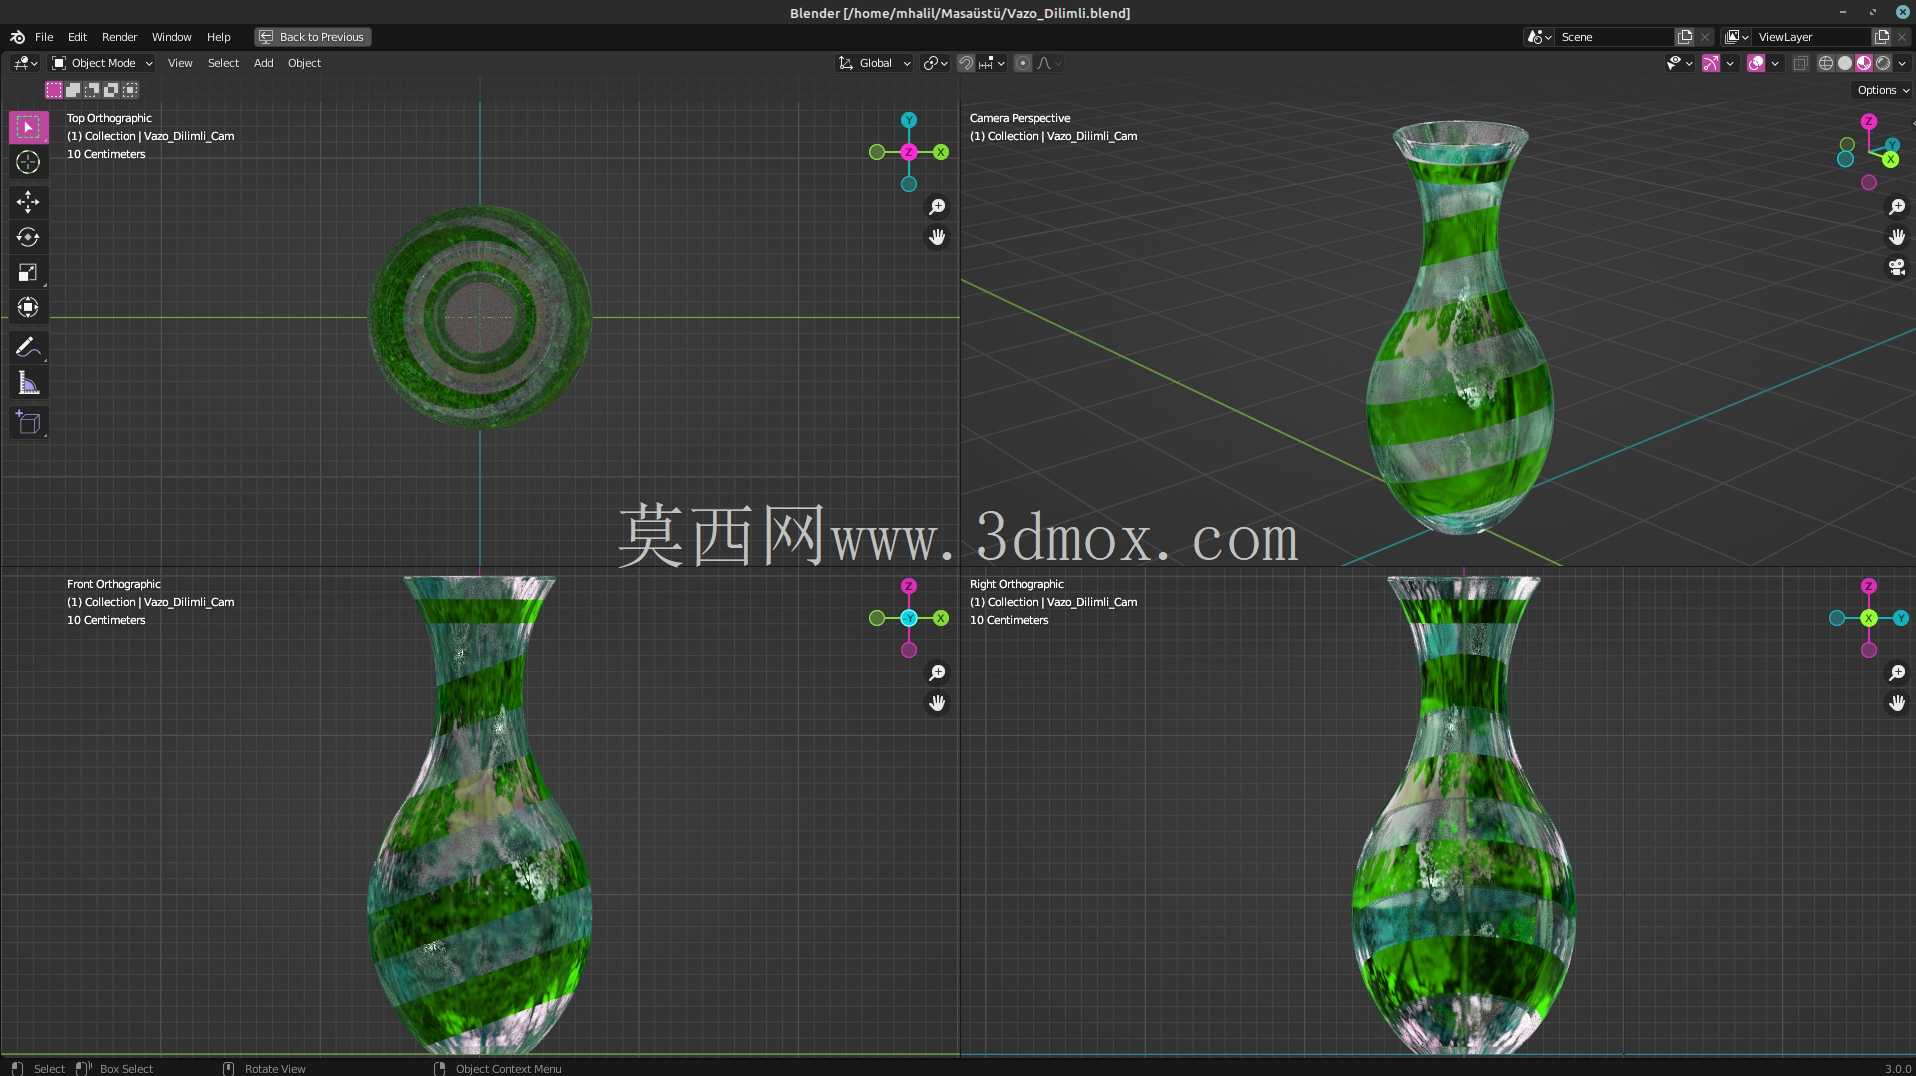This screenshot has width=1916, height=1076.
Task: Select the Measure tool
Action: [x=28, y=383]
